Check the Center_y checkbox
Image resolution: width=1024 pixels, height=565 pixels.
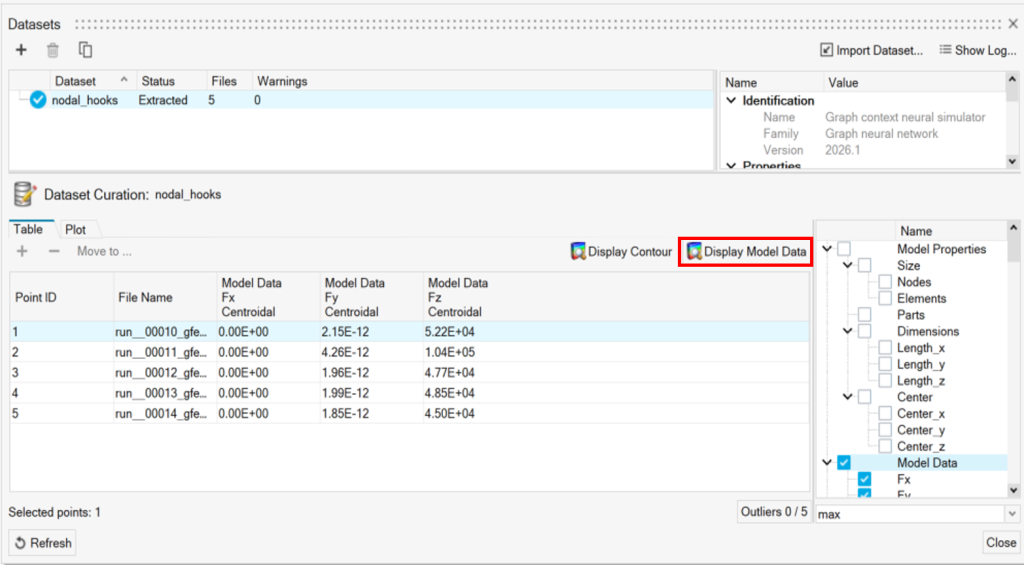coord(885,430)
